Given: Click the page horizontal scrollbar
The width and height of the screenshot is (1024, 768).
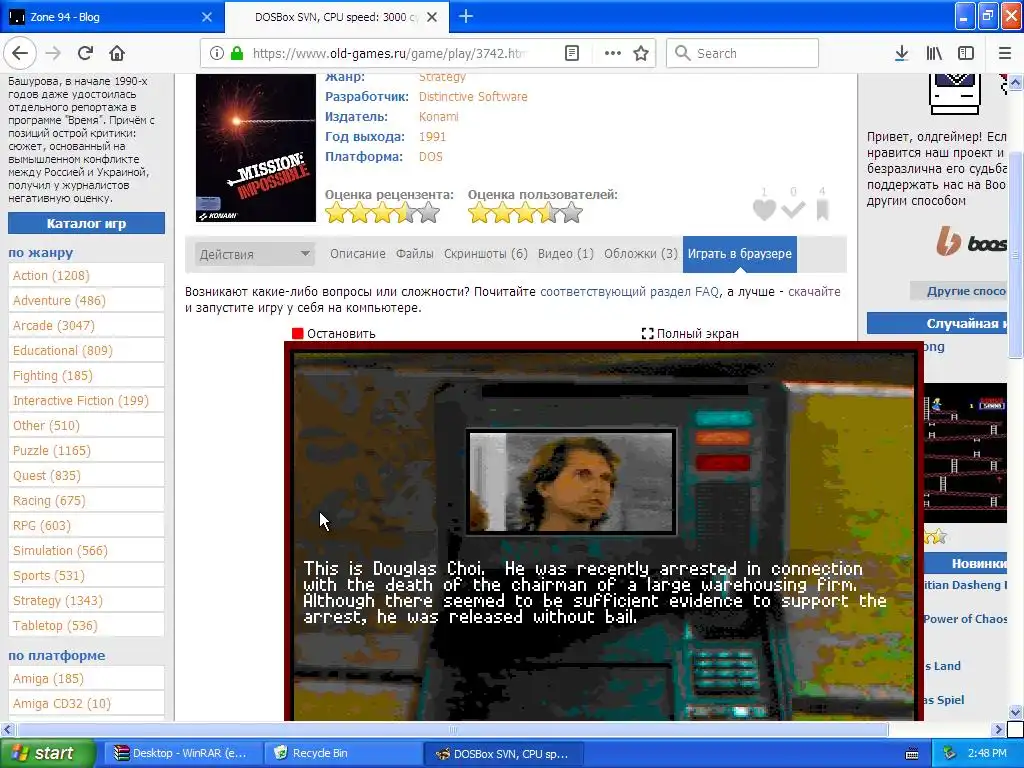Looking at the screenshot, I should tap(452, 729).
